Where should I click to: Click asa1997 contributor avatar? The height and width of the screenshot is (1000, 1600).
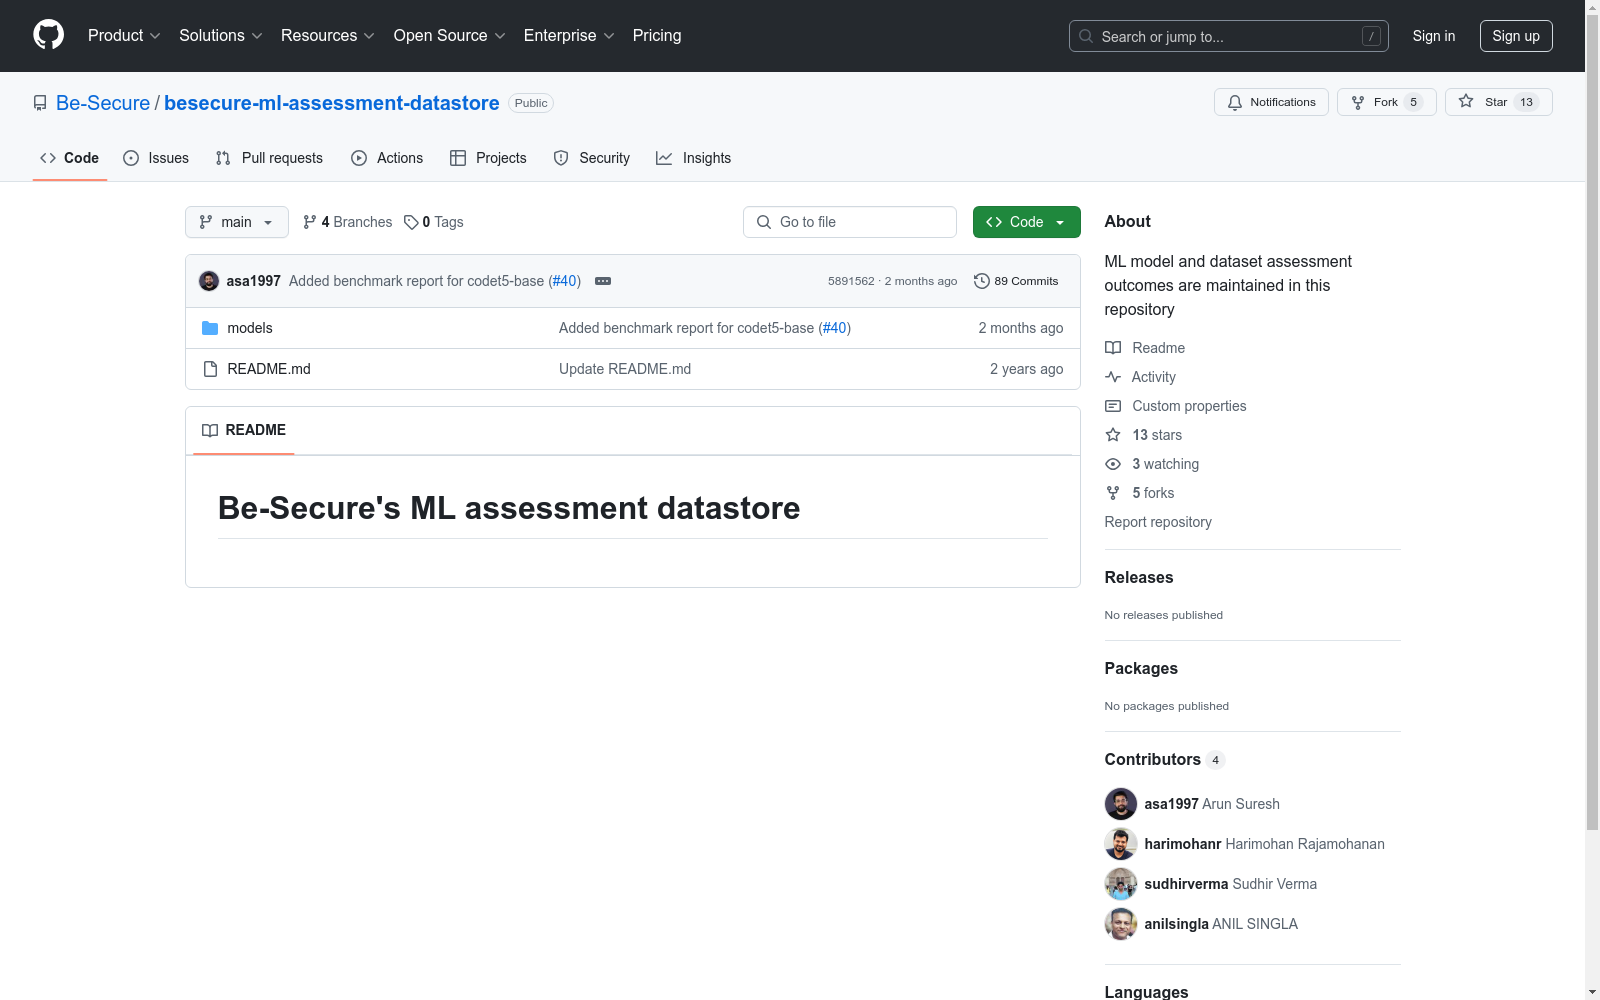pyautogui.click(x=1121, y=804)
